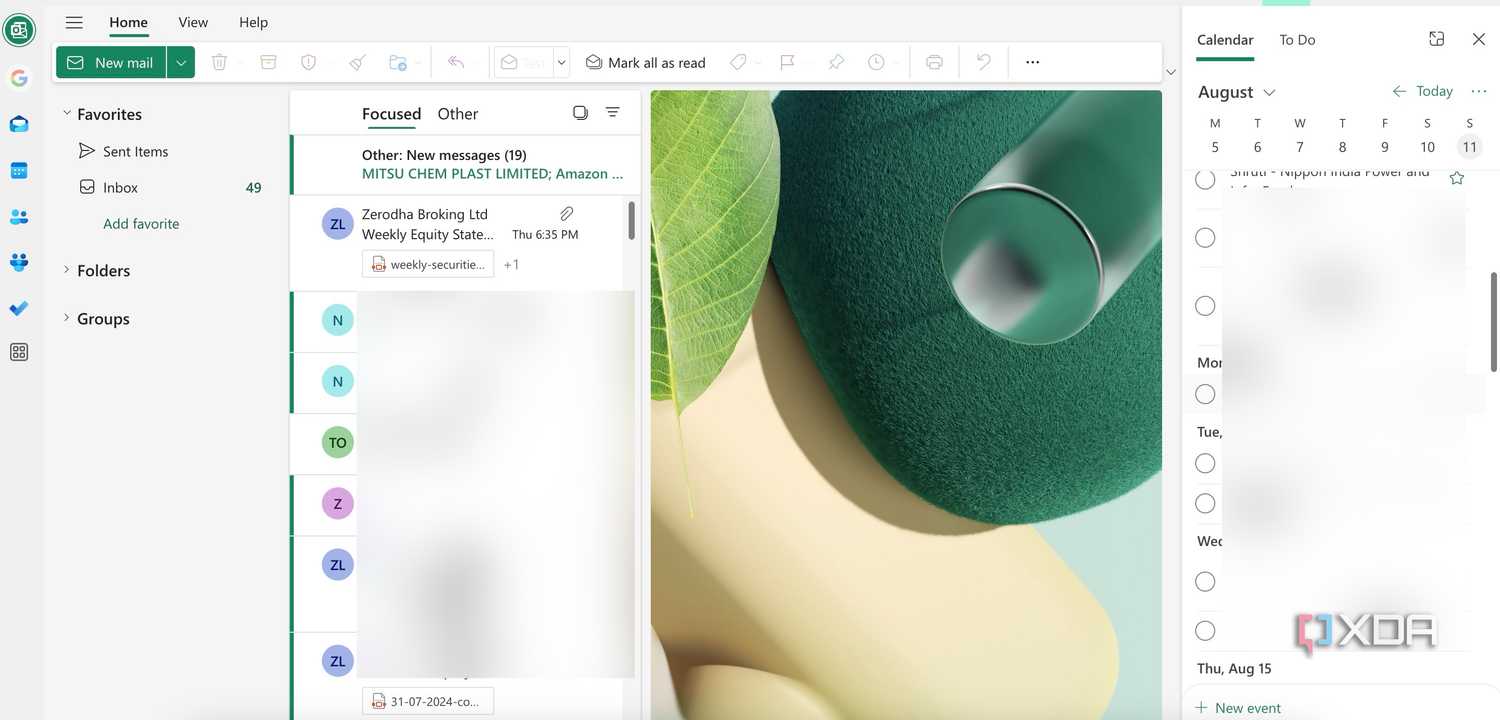This screenshot has width=1500, height=720.
Task: Open the filter icon in message list
Action: click(x=613, y=113)
